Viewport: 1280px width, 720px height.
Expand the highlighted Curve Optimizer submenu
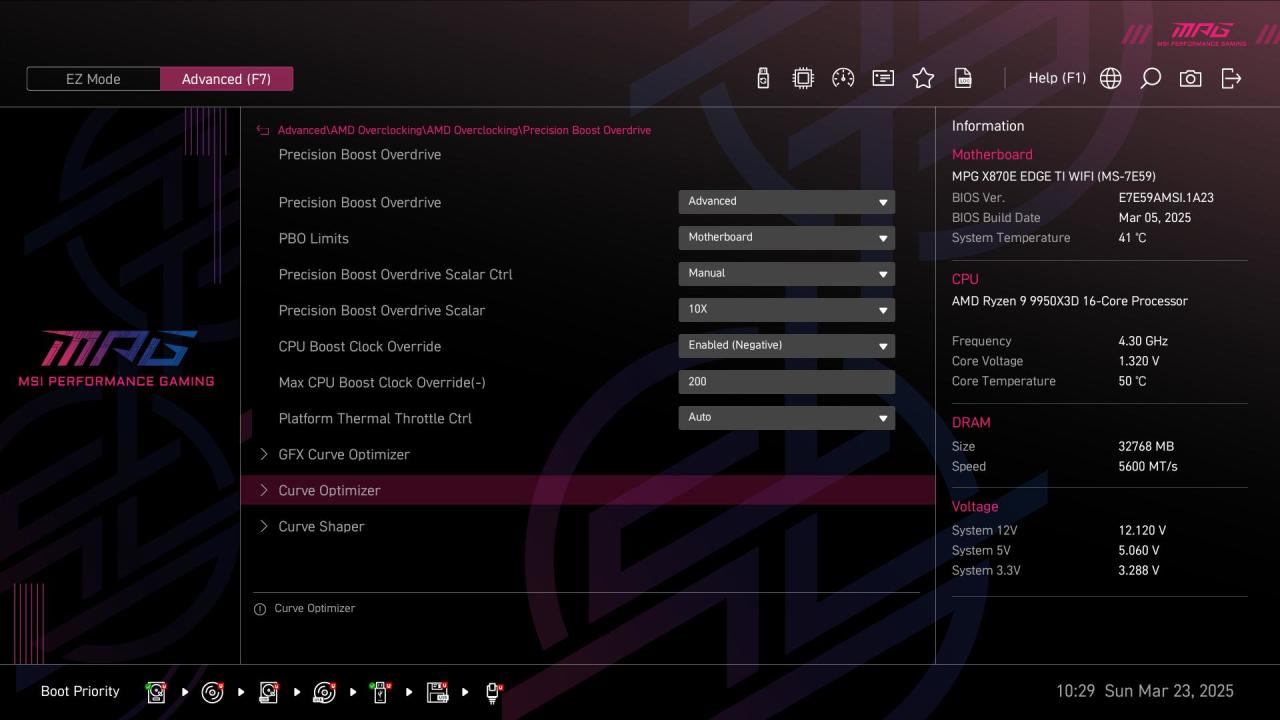click(588, 490)
